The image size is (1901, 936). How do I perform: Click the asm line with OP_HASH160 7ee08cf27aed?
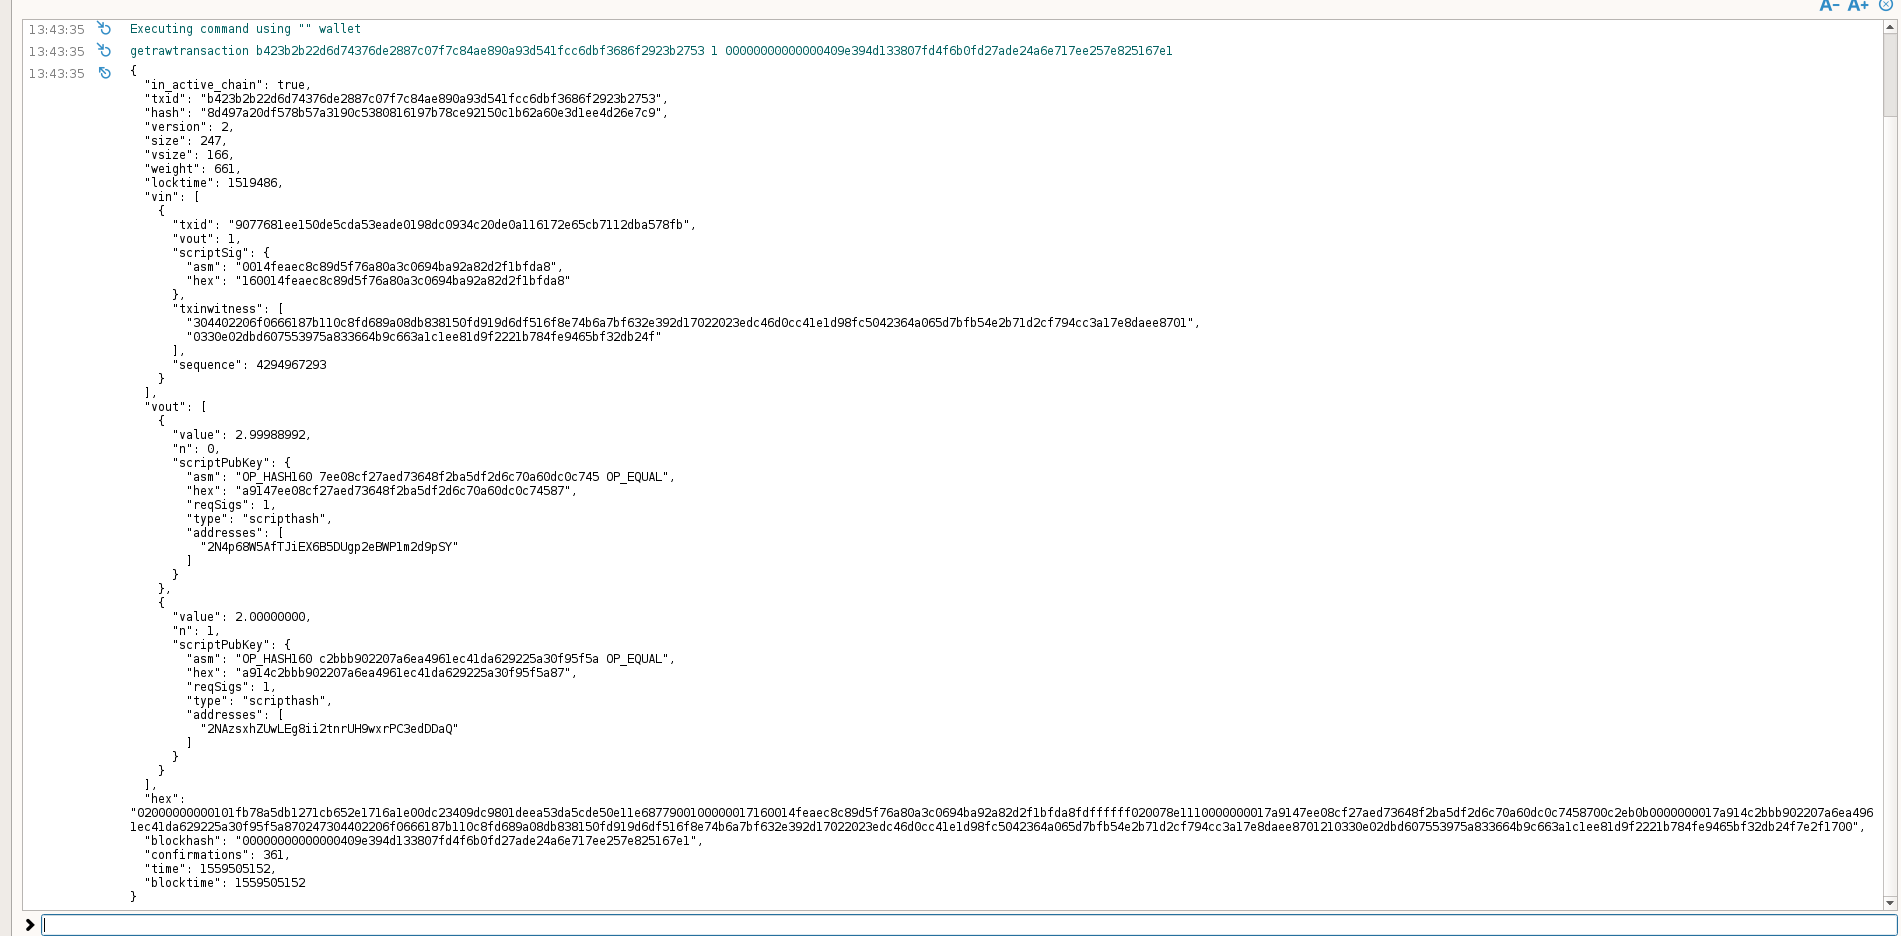tap(430, 477)
